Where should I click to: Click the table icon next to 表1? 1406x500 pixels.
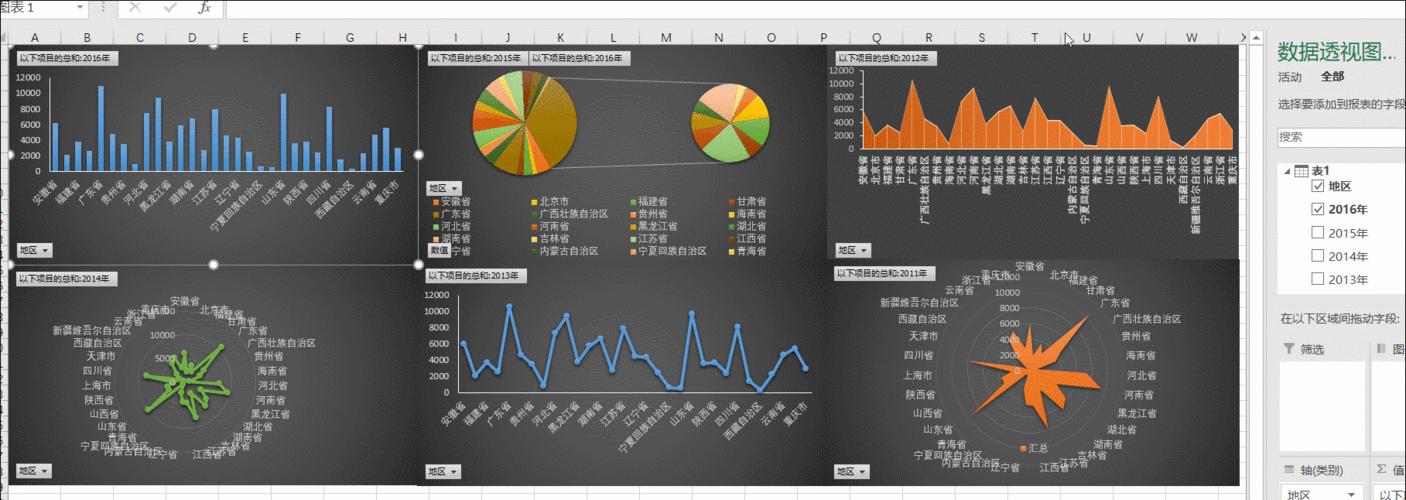pos(1302,171)
